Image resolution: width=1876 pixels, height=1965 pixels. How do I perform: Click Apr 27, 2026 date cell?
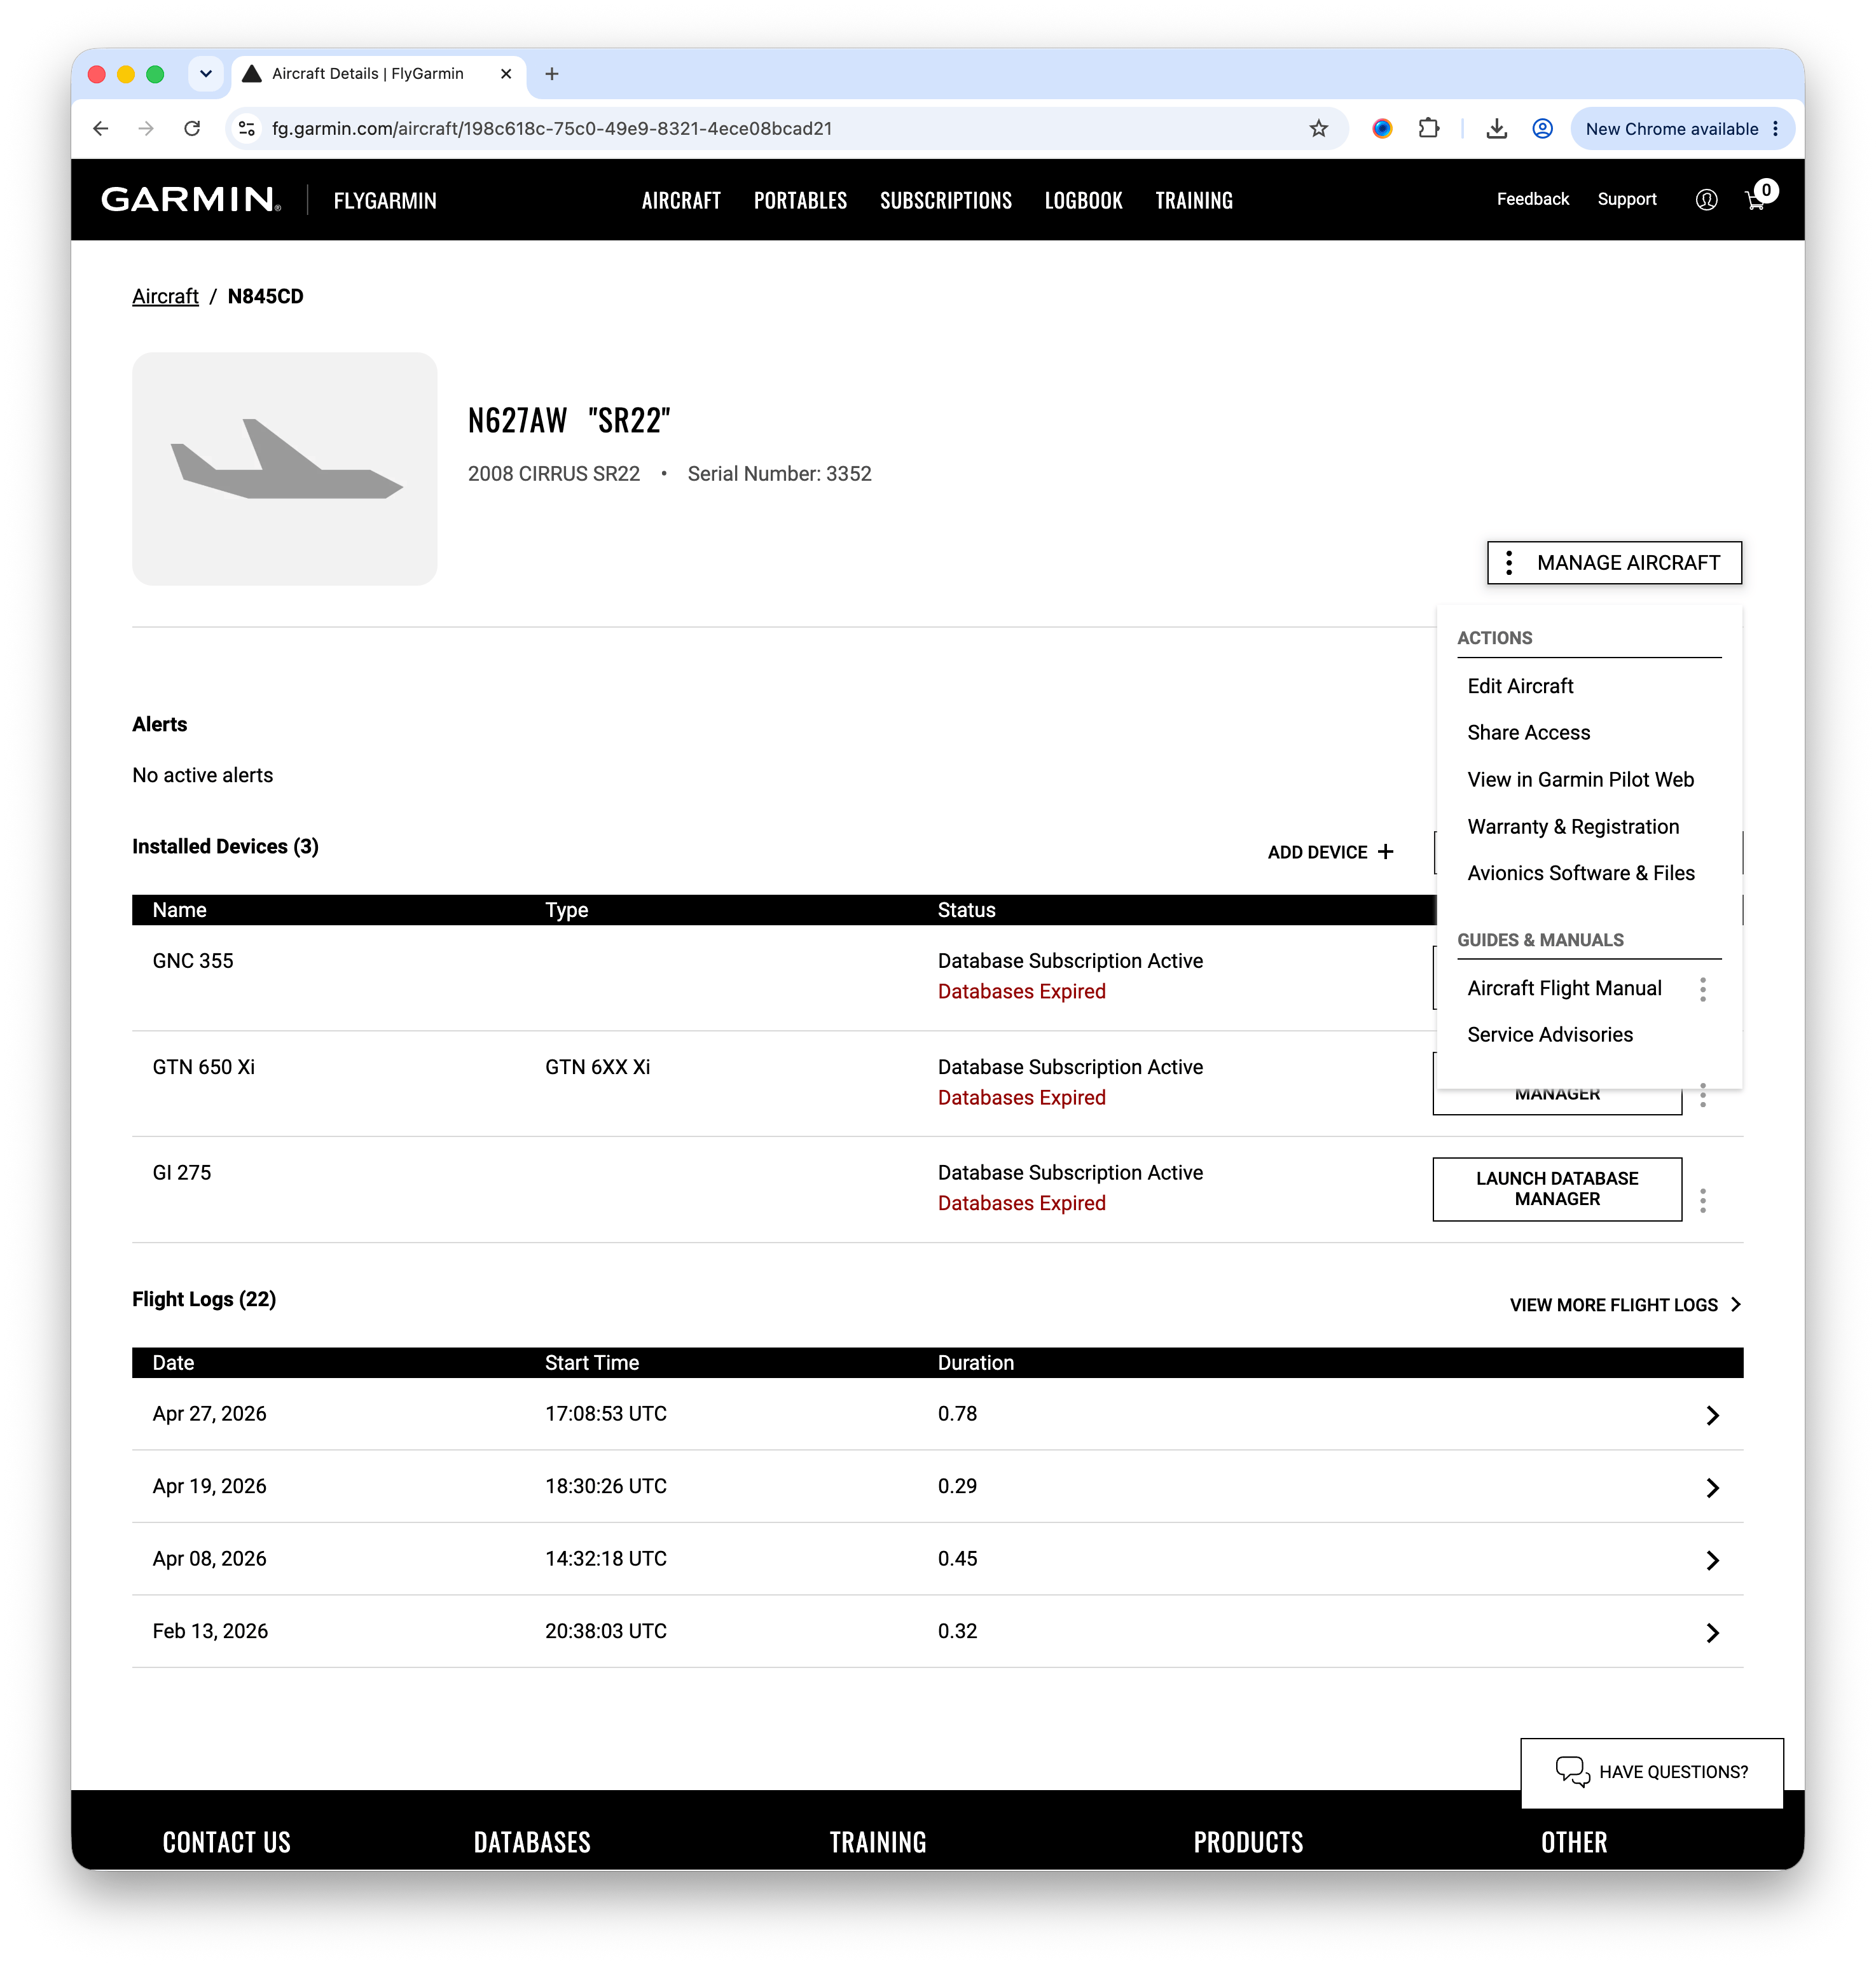pos(209,1414)
